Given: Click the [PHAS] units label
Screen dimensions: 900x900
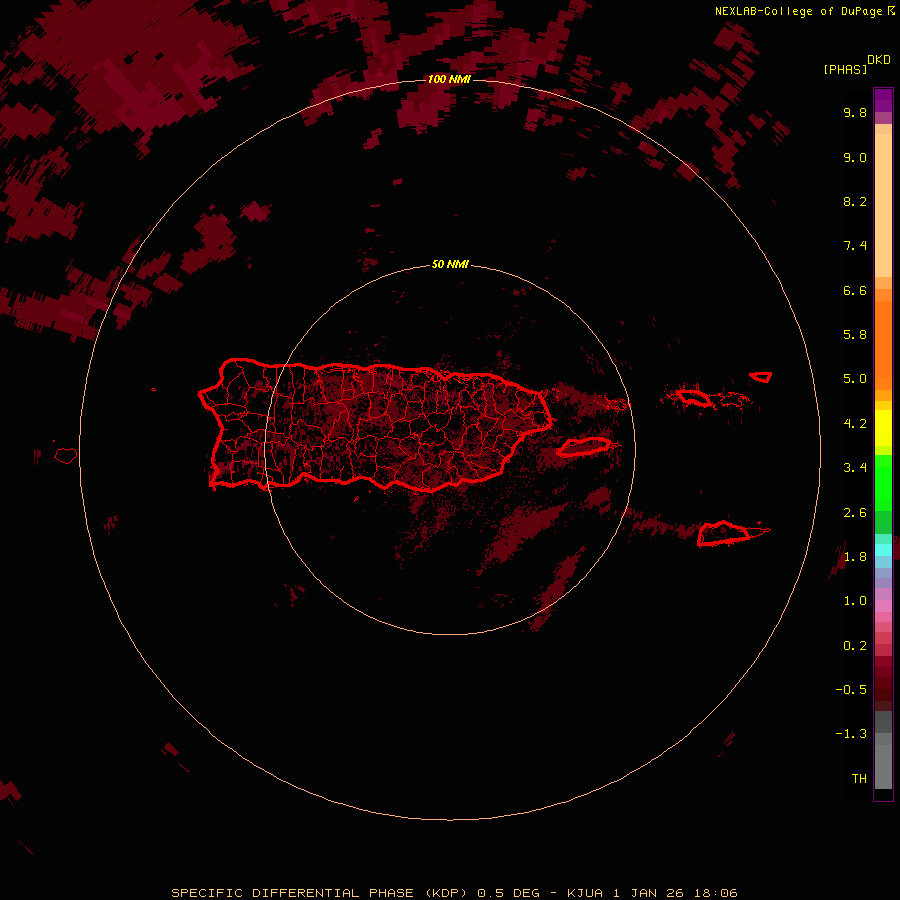Looking at the screenshot, I should (x=845, y=70).
